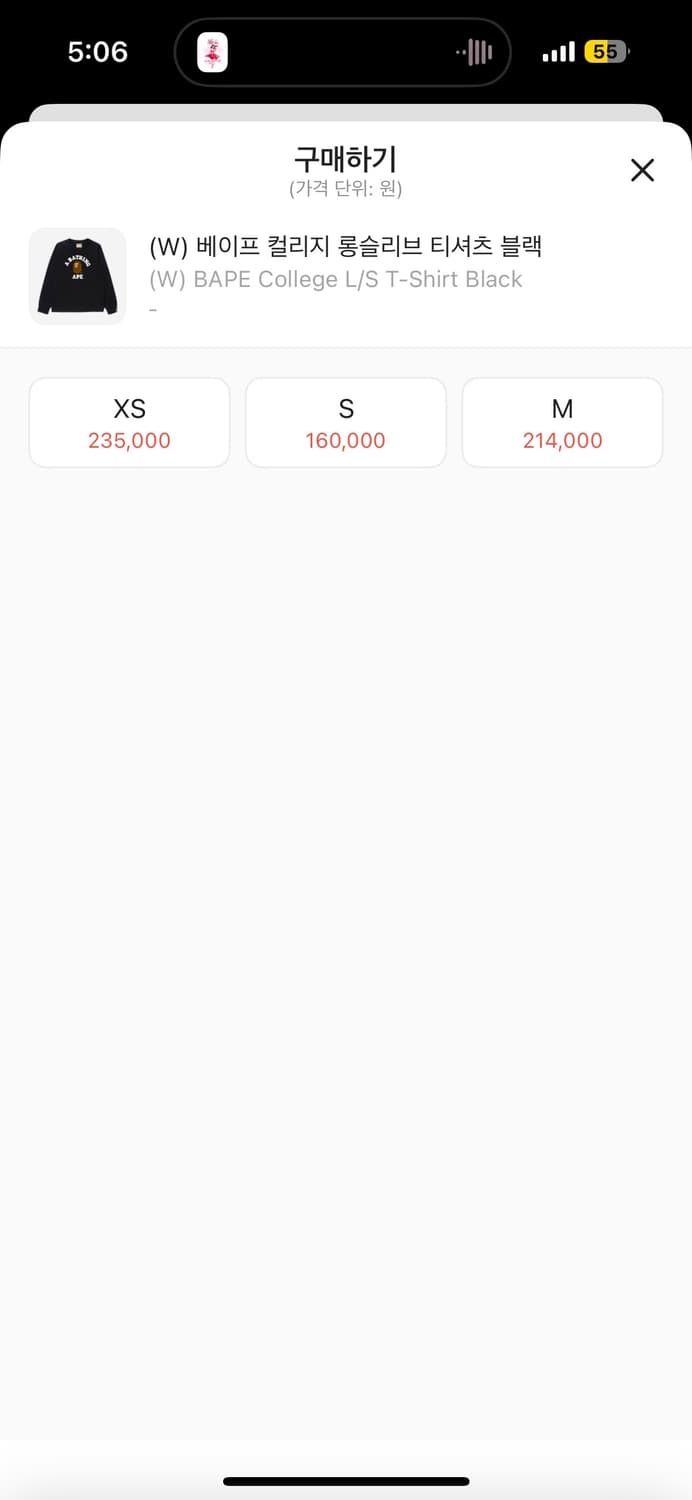Tap the 가격 단위: 원 subtitle
This screenshot has width=692, height=1500.
point(345,188)
